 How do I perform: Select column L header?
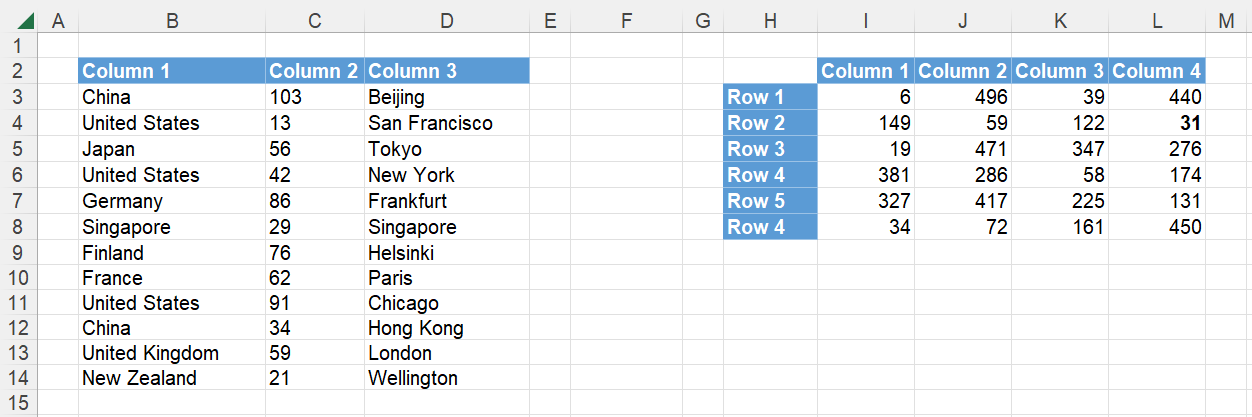[x=1156, y=20]
